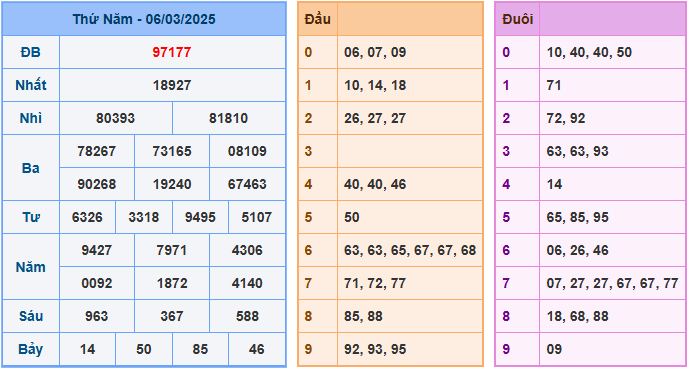Select Đầu row values 26, 27, 27

(375, 118)
